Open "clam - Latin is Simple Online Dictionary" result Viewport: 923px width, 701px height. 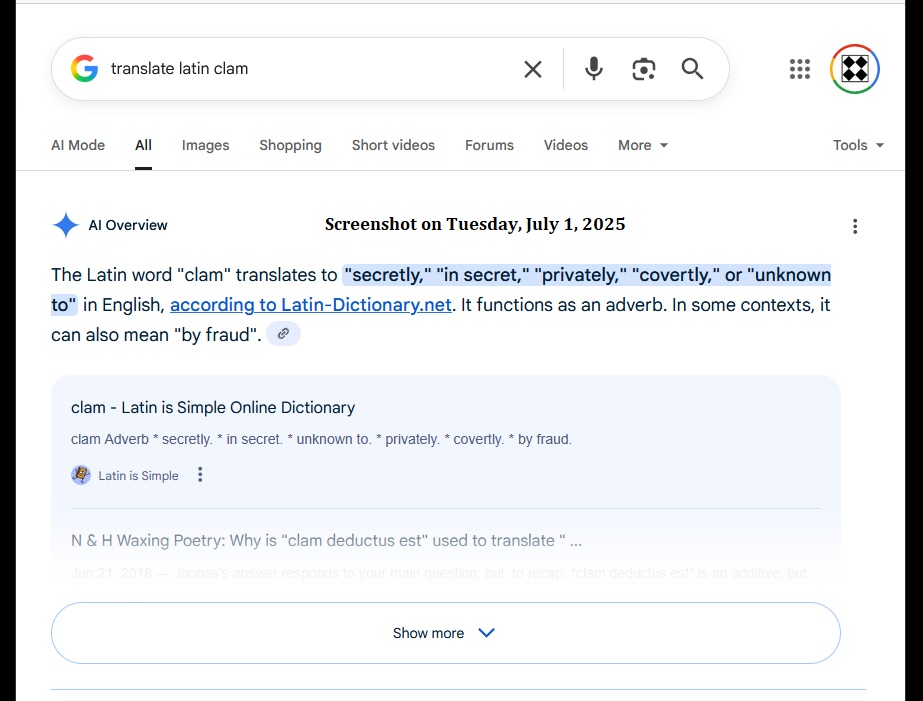point(213,408)
